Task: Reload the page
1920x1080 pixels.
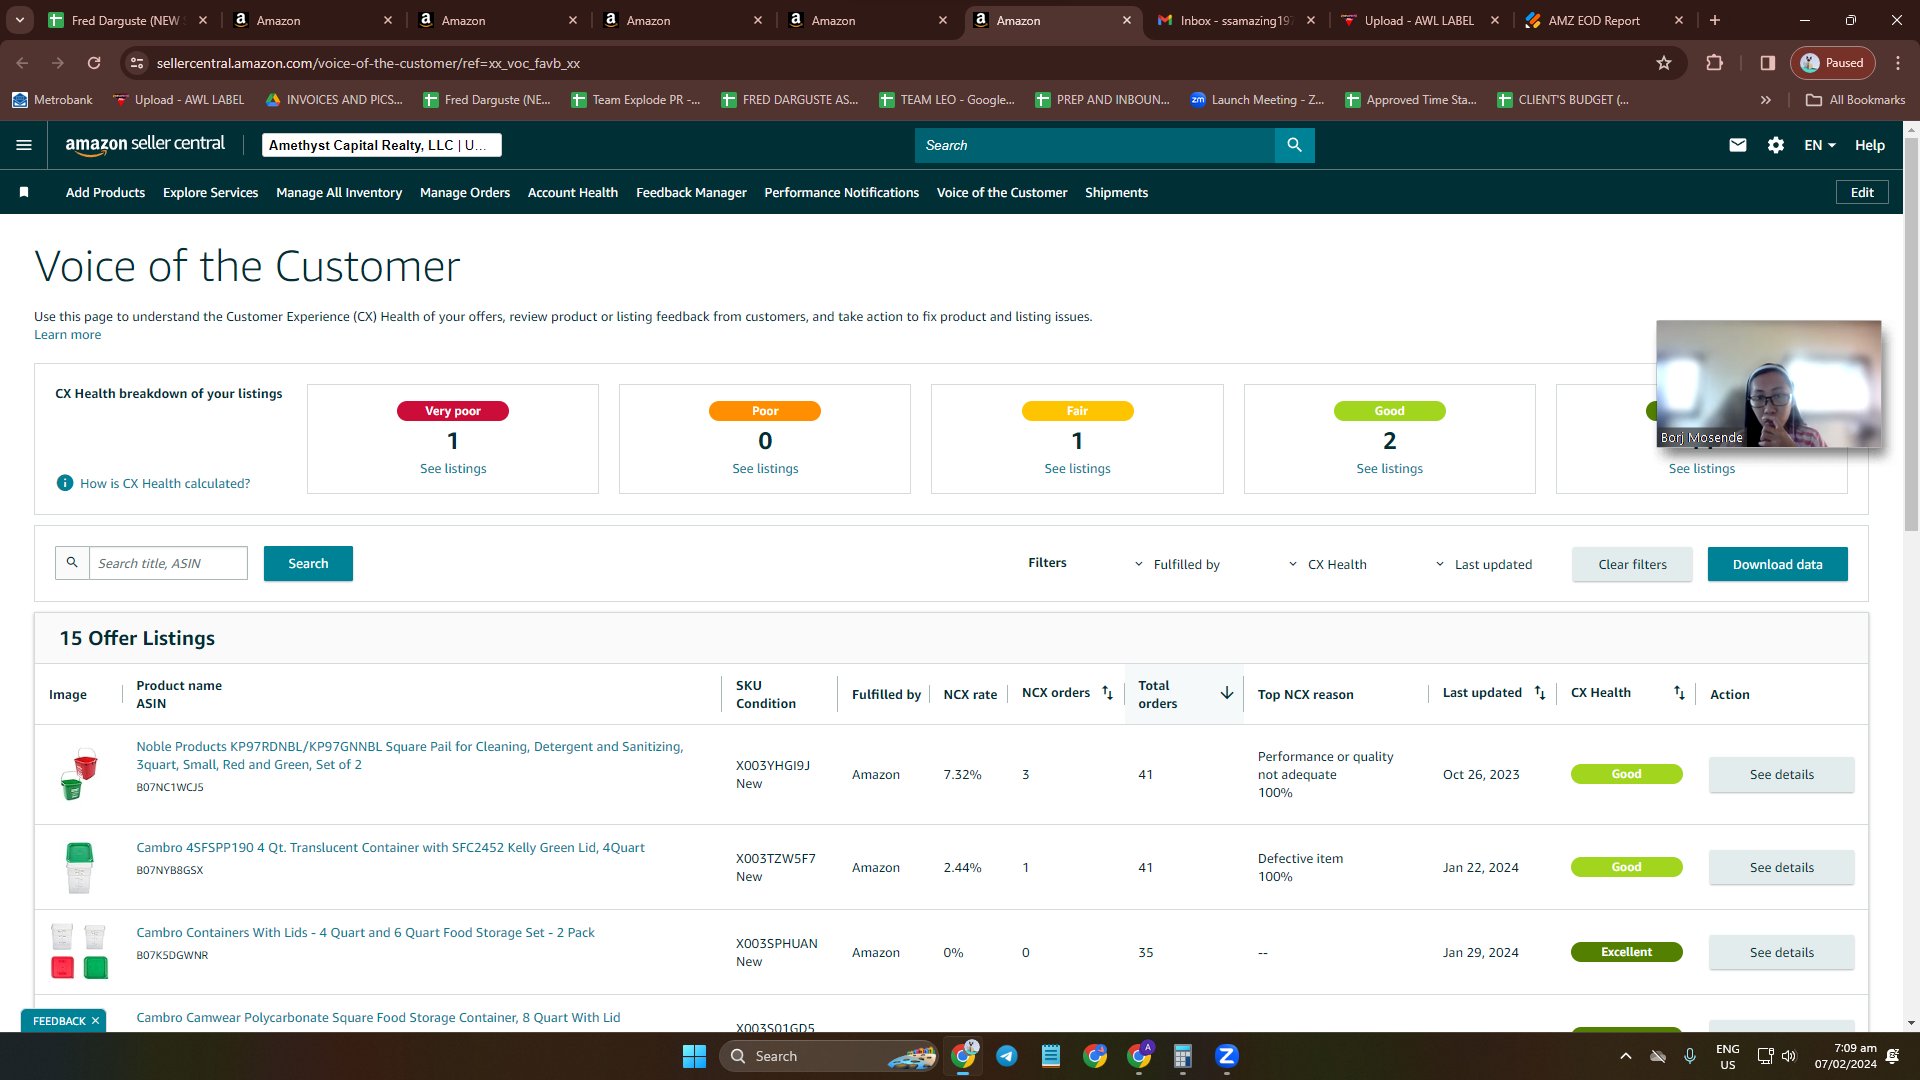Action: [94, 63]
